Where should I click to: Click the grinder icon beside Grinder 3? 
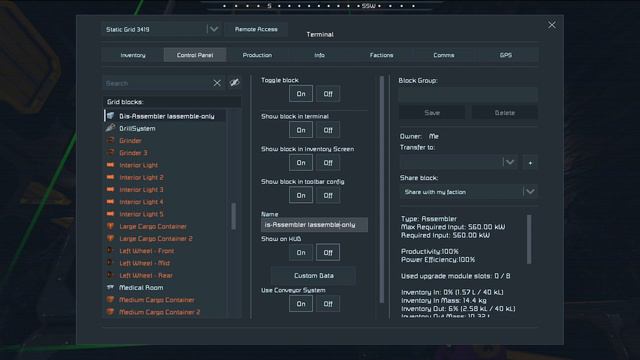click(110, 153)
